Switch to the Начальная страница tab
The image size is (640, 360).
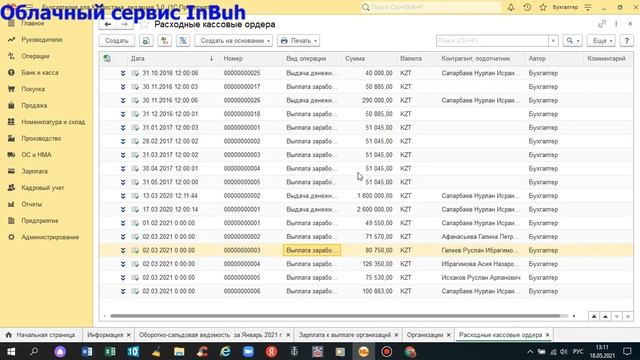click(x=41, y=335)
